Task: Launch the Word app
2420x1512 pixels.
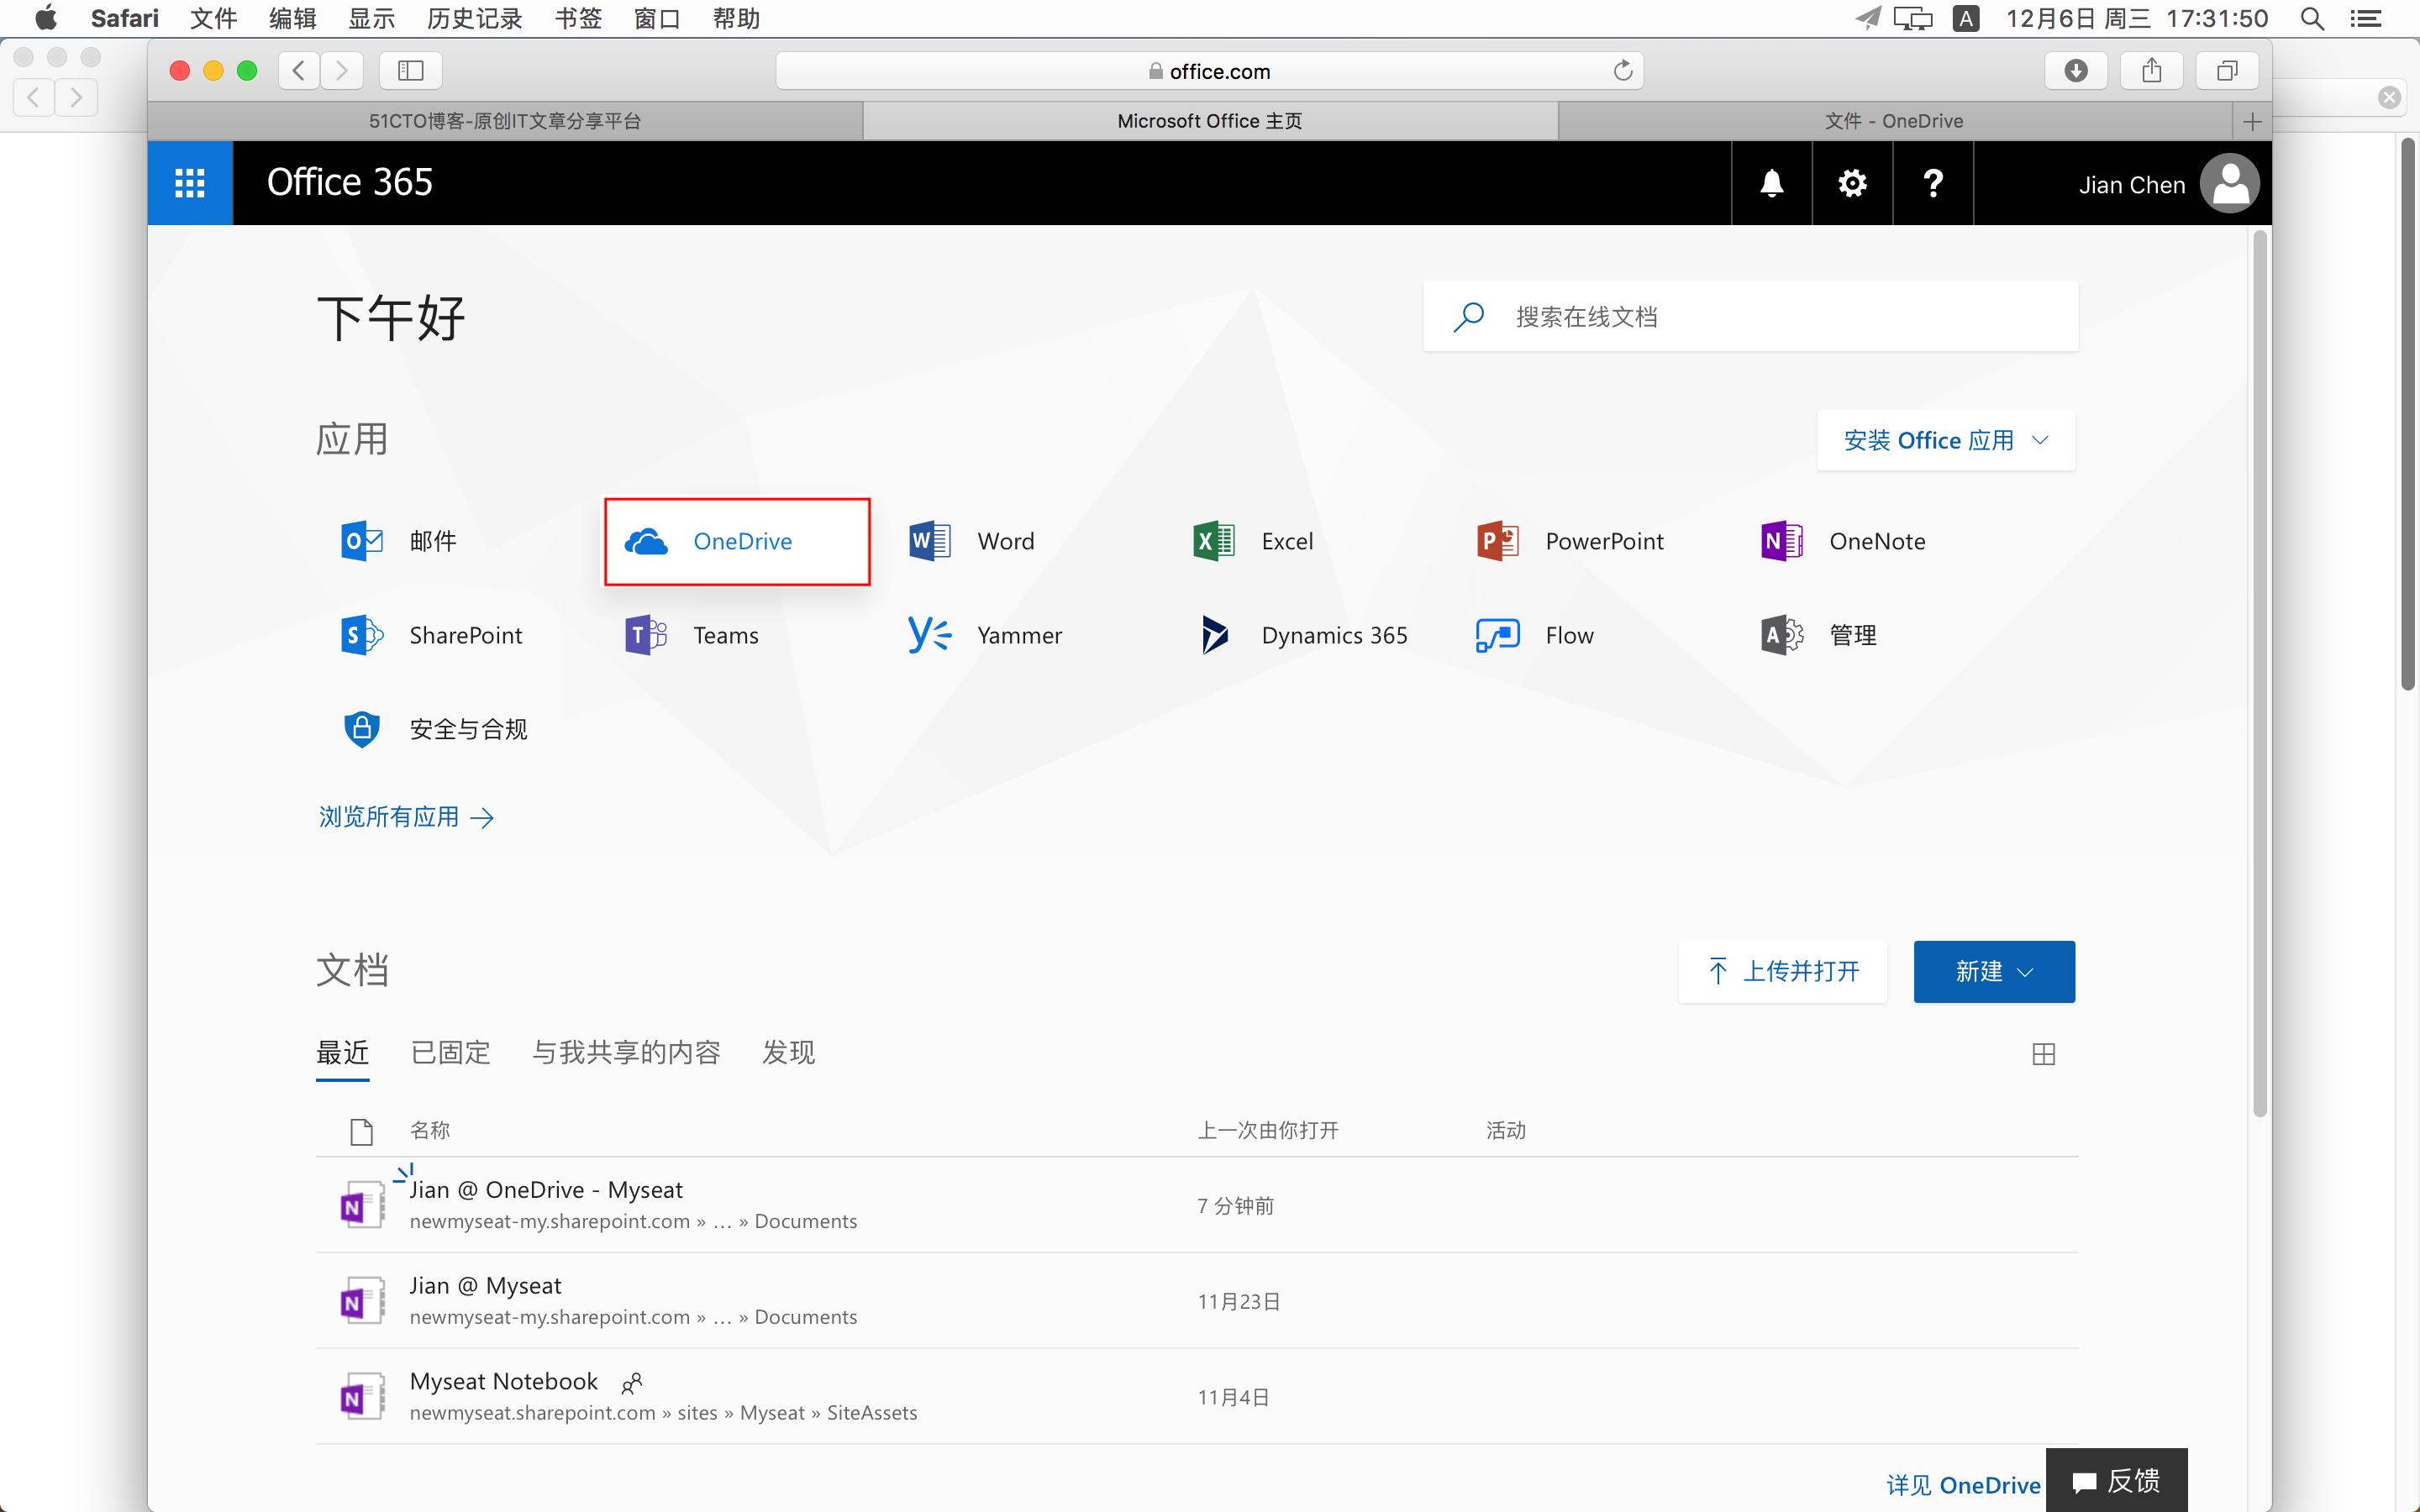Action: pyautogui.click(x=971, y=541)
